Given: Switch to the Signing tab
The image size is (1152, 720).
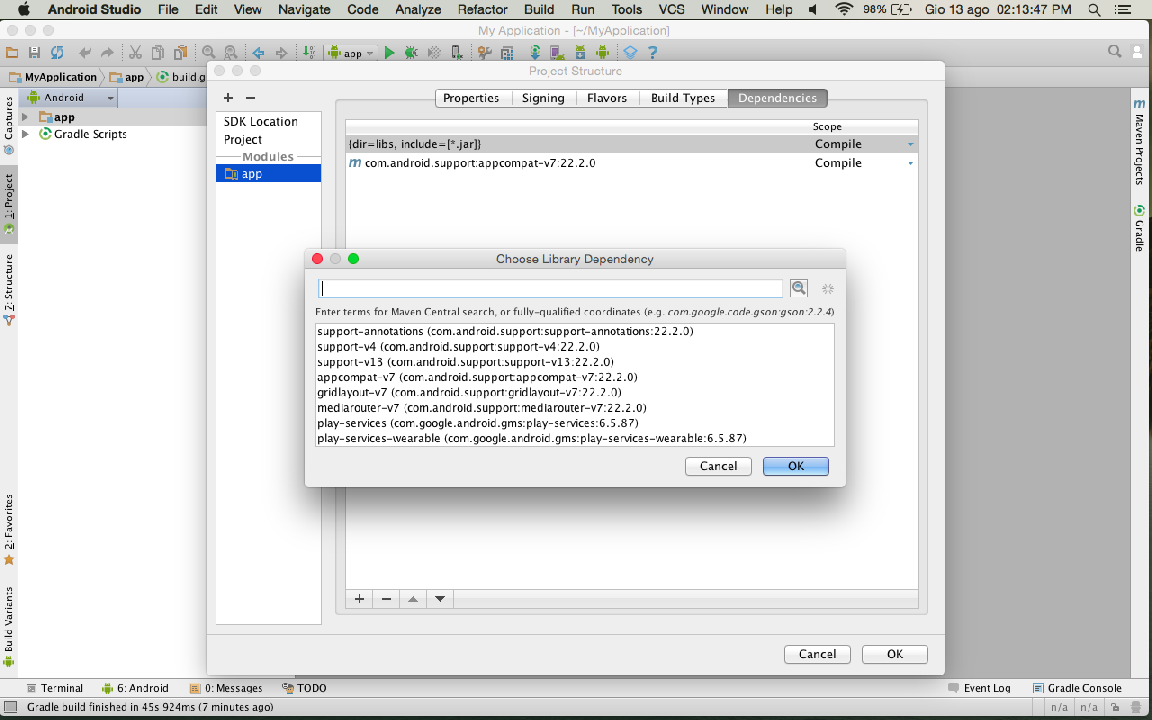Looking at the screenshot, I should point(543,98).
